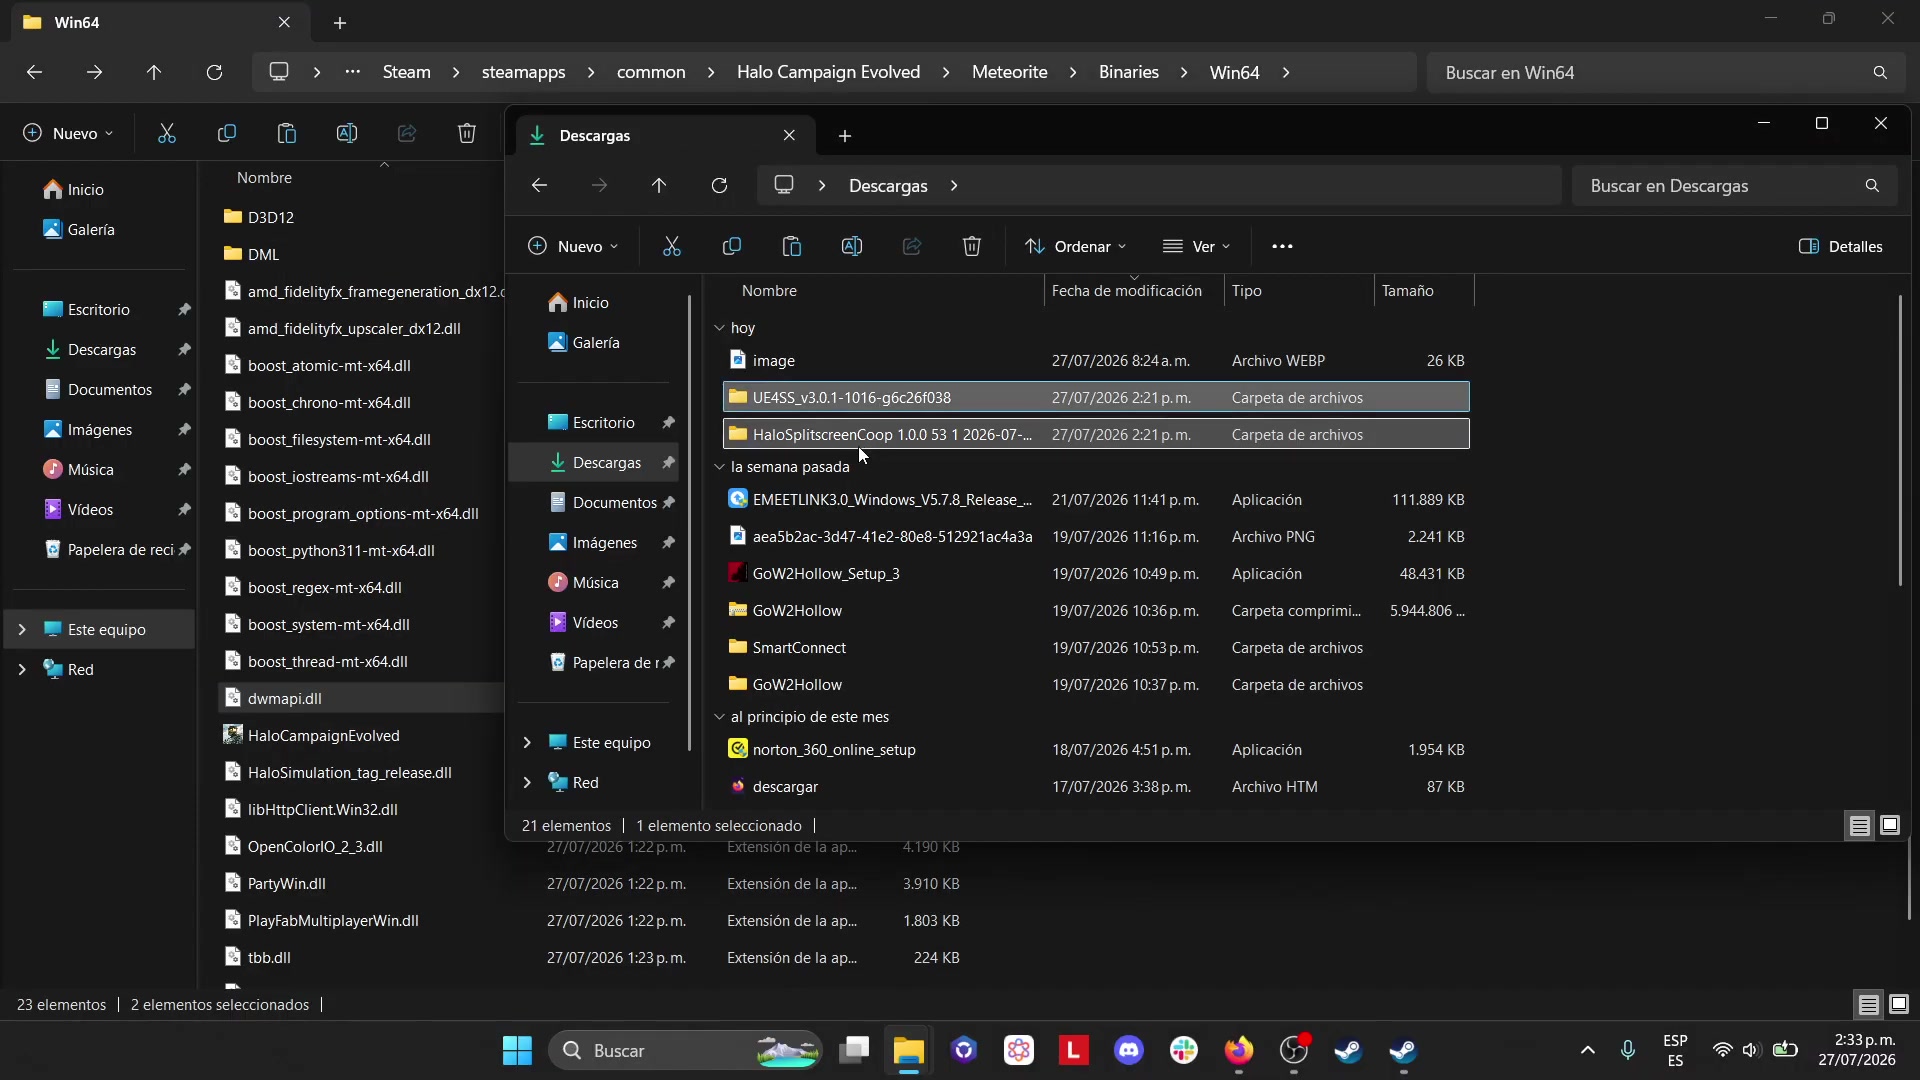Click Rename icon in Descargas window toolbar
Screen dimensions: 1920x1080
(x=852, y=246)
